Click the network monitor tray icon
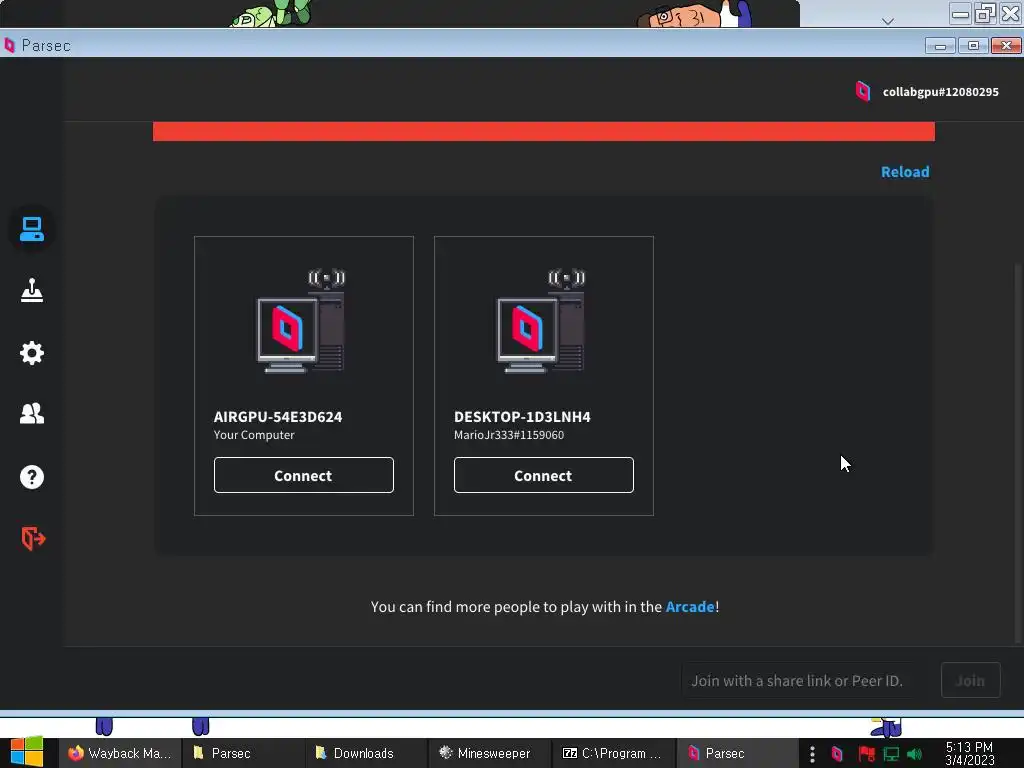 [891, 754]
